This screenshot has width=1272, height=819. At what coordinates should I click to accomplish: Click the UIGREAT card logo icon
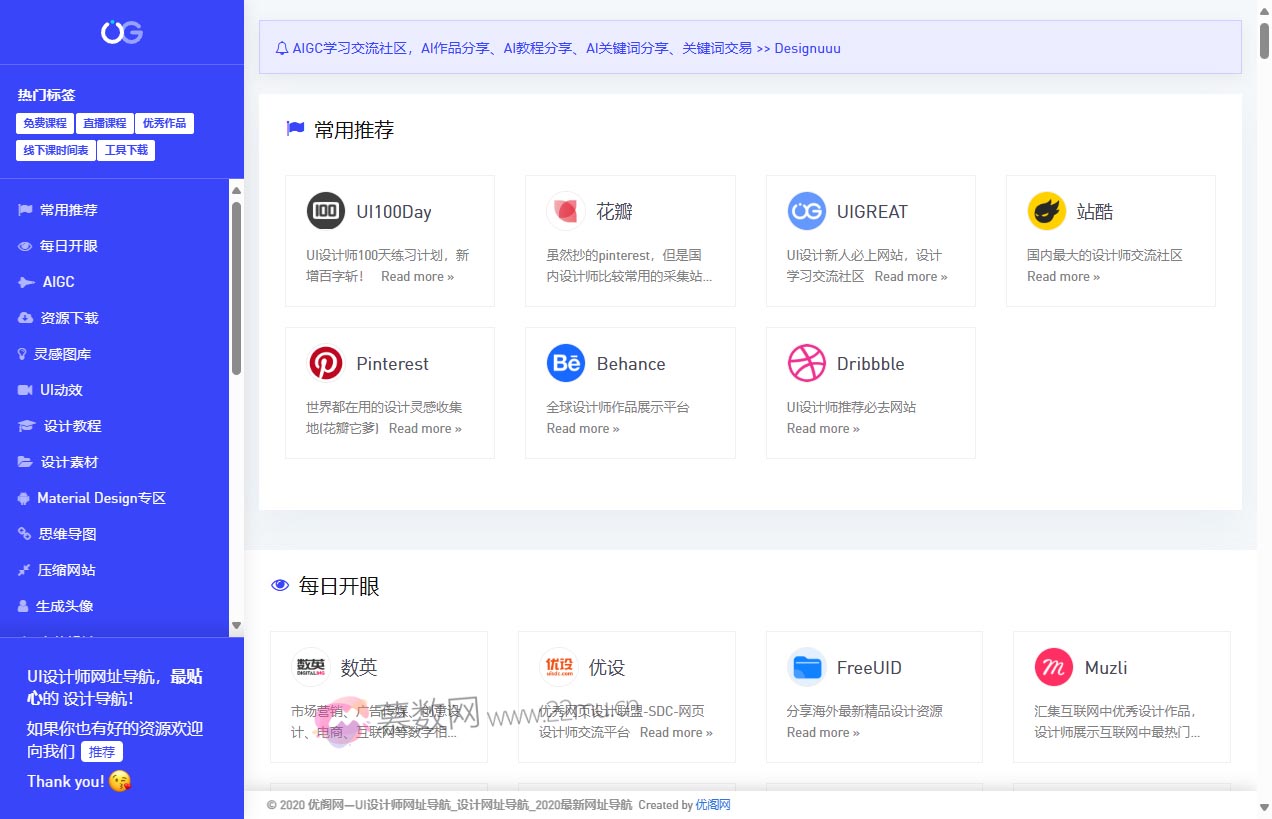click(806, 211)
